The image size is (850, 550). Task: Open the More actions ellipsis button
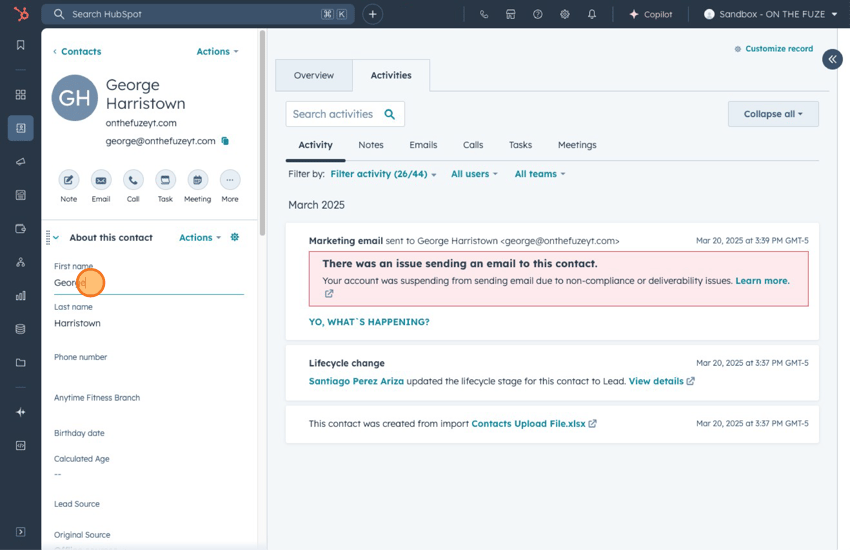[x=230, y=180]
